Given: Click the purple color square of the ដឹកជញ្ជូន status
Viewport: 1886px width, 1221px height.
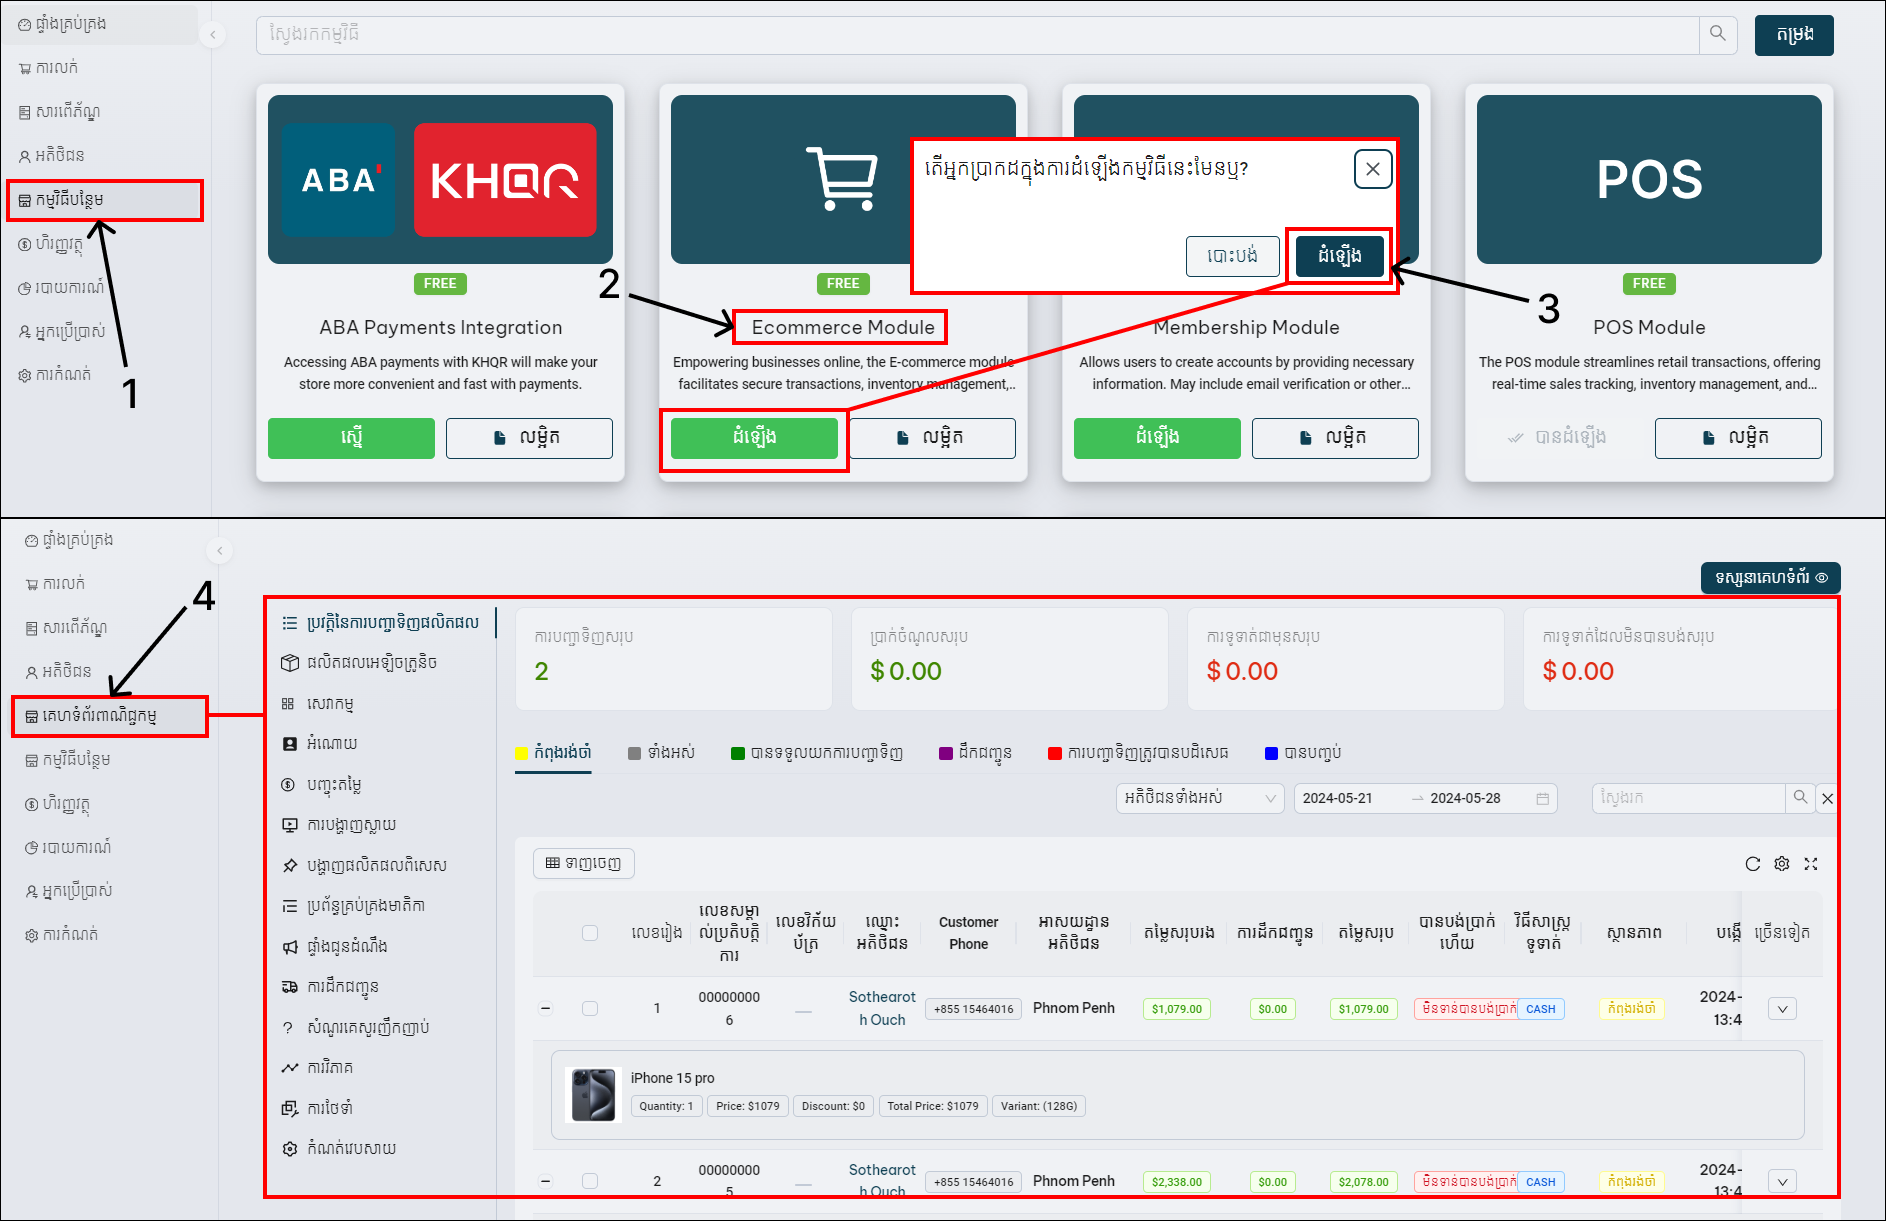Looking at the screenshot, I should (x=946, y=753).
